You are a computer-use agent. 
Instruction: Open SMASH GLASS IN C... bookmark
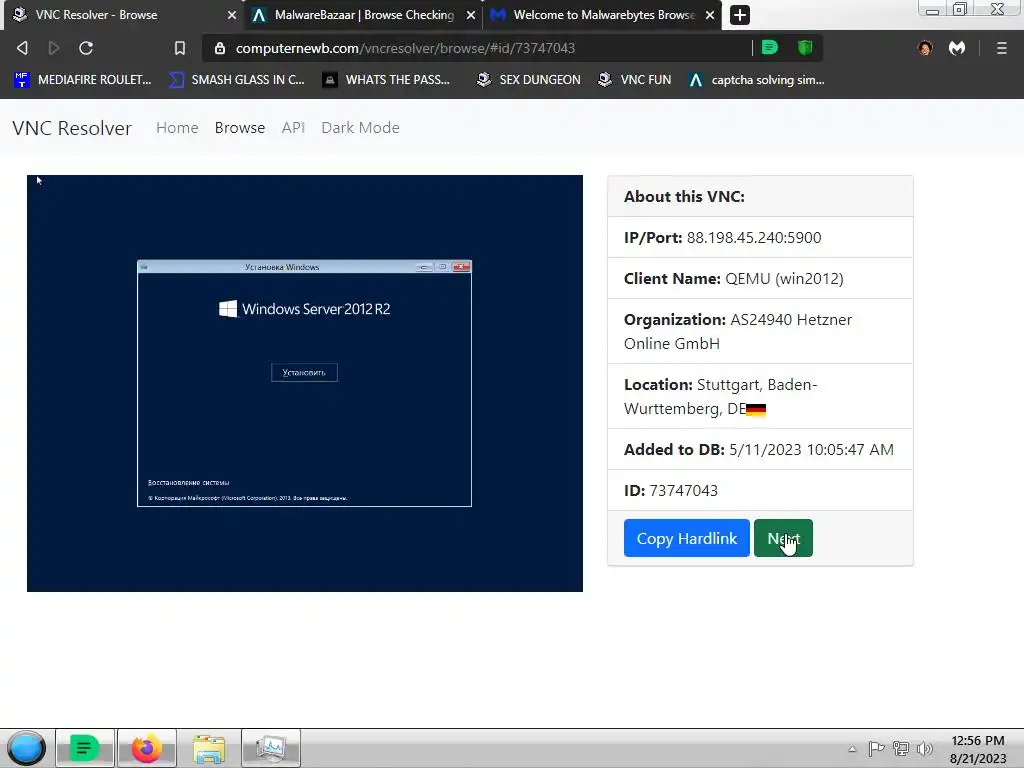[236, 80]
